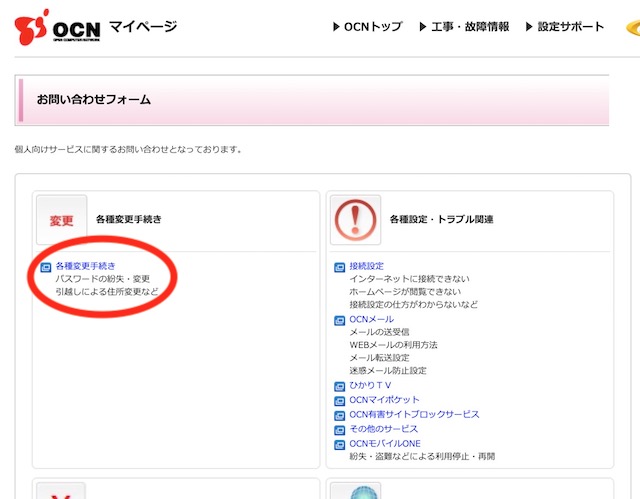This screenshot has width=640, height=499.
Task: Open the ひかりTV link
Action: pos(370,385)
